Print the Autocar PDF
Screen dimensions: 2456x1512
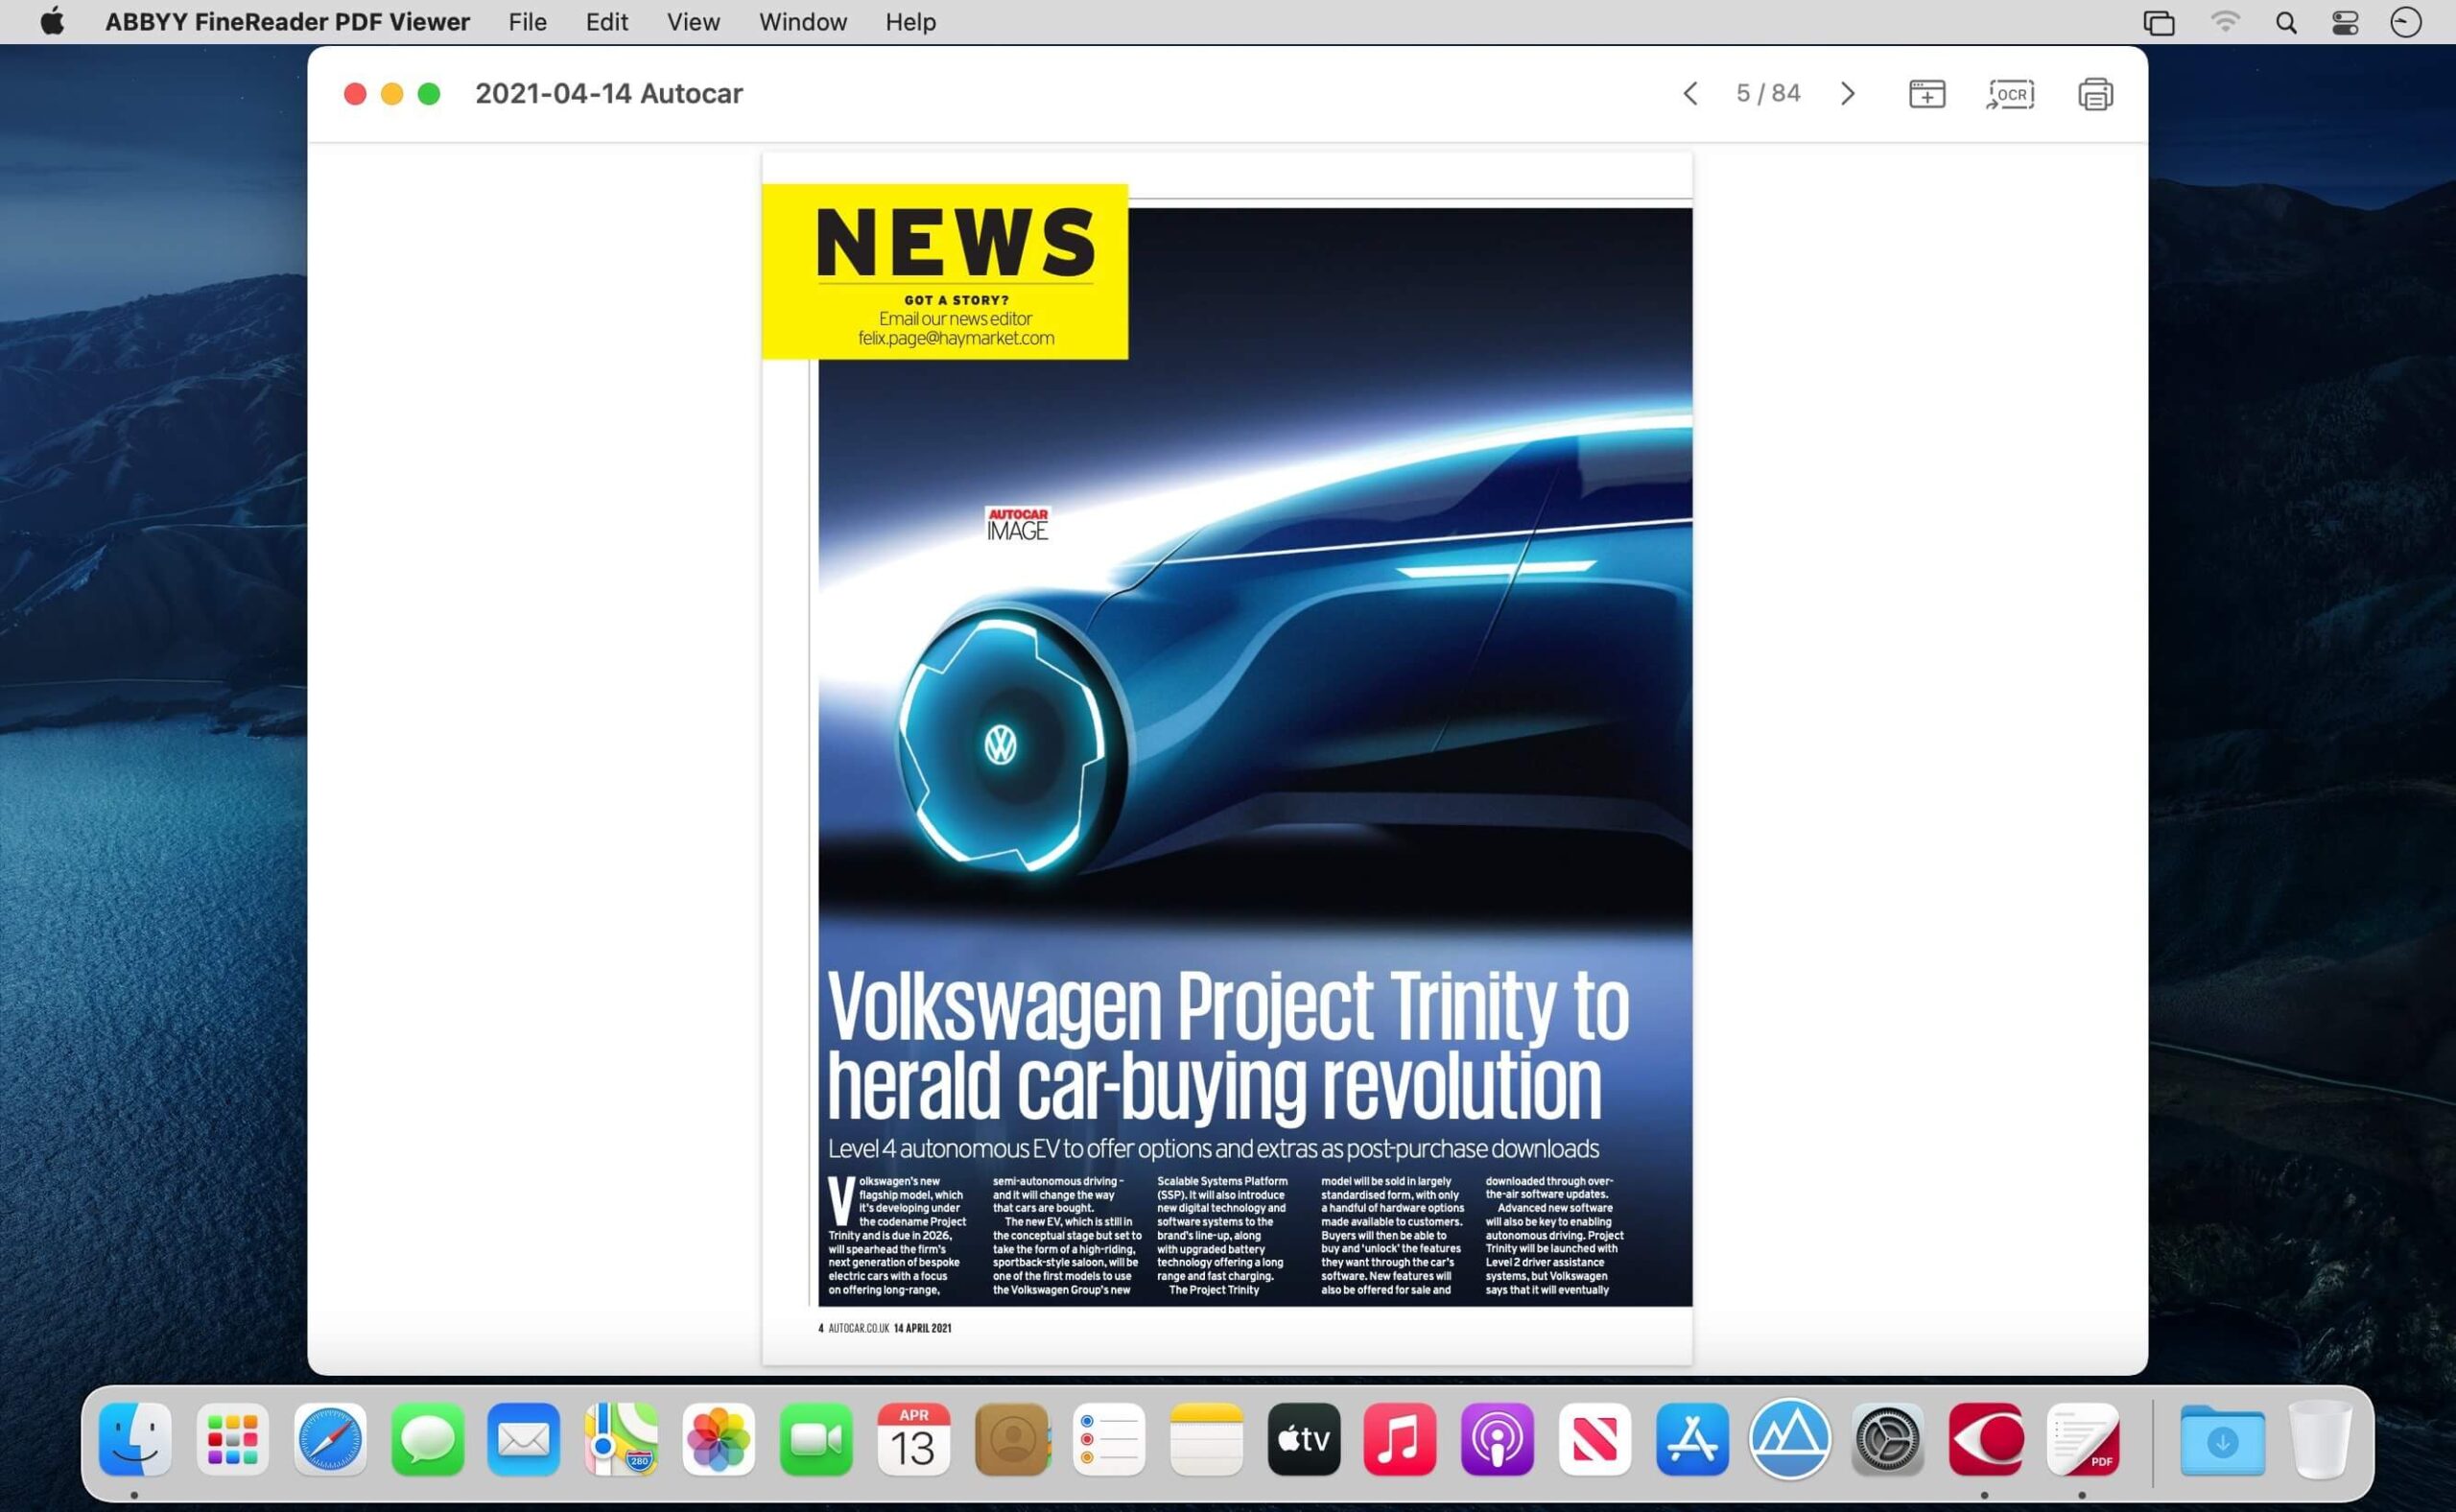pyautogui.click(x=2096, y=93)
